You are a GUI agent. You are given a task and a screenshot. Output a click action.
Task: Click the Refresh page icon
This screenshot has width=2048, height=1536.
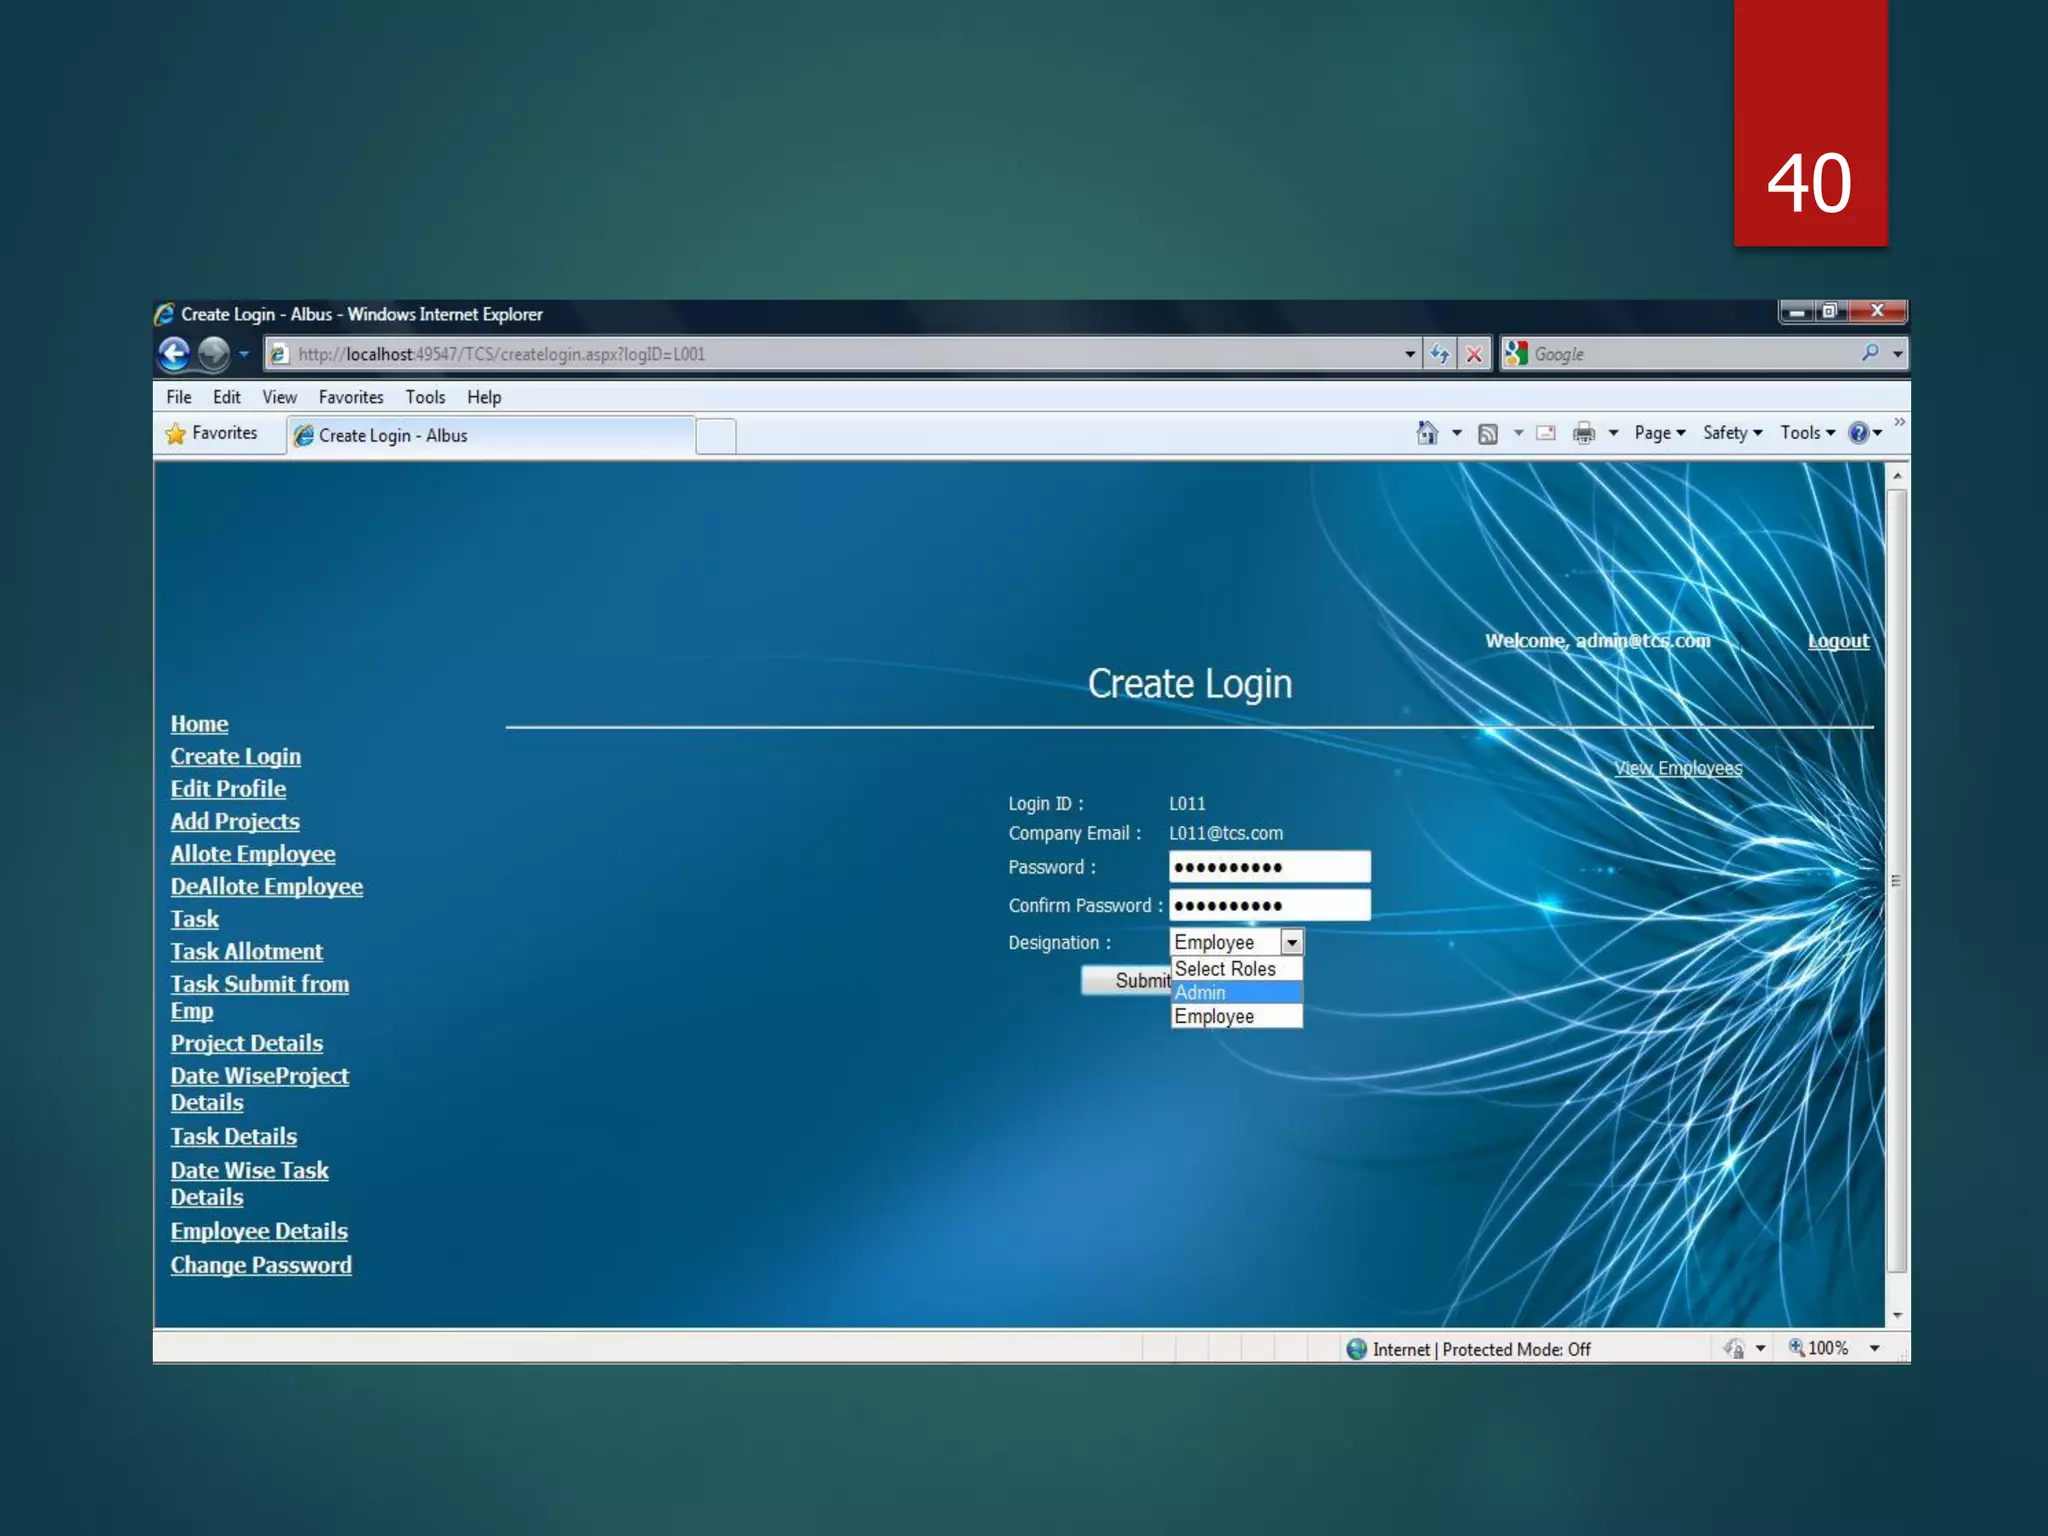coord(1439,354)
